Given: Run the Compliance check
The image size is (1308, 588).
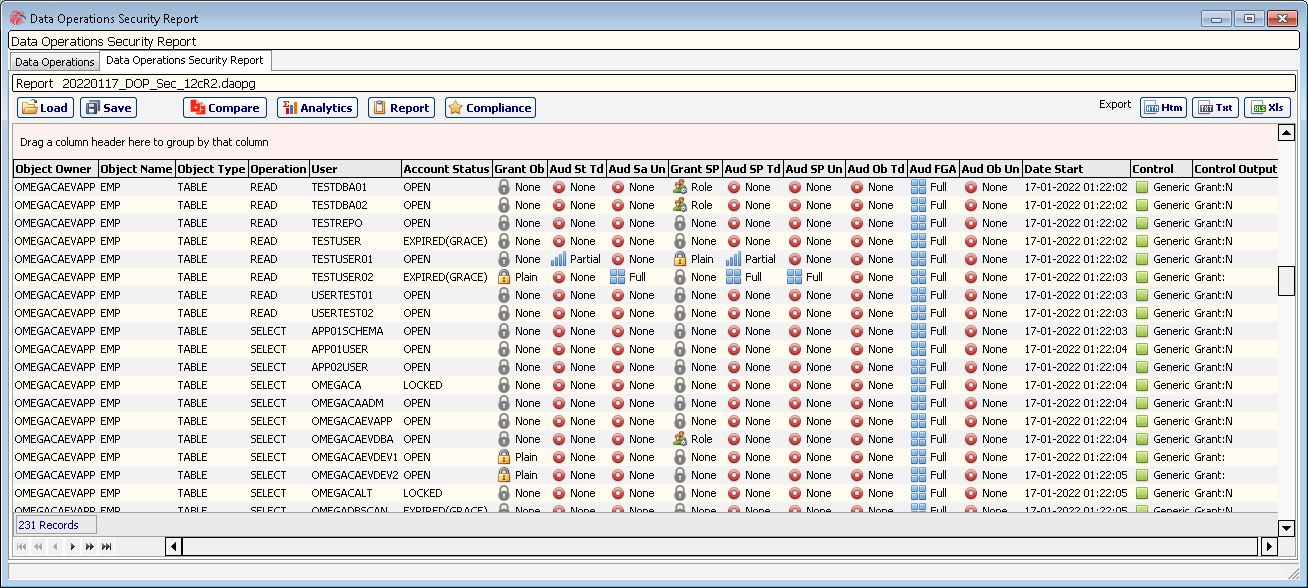Looking at the screenshot, I should (490, 108).
